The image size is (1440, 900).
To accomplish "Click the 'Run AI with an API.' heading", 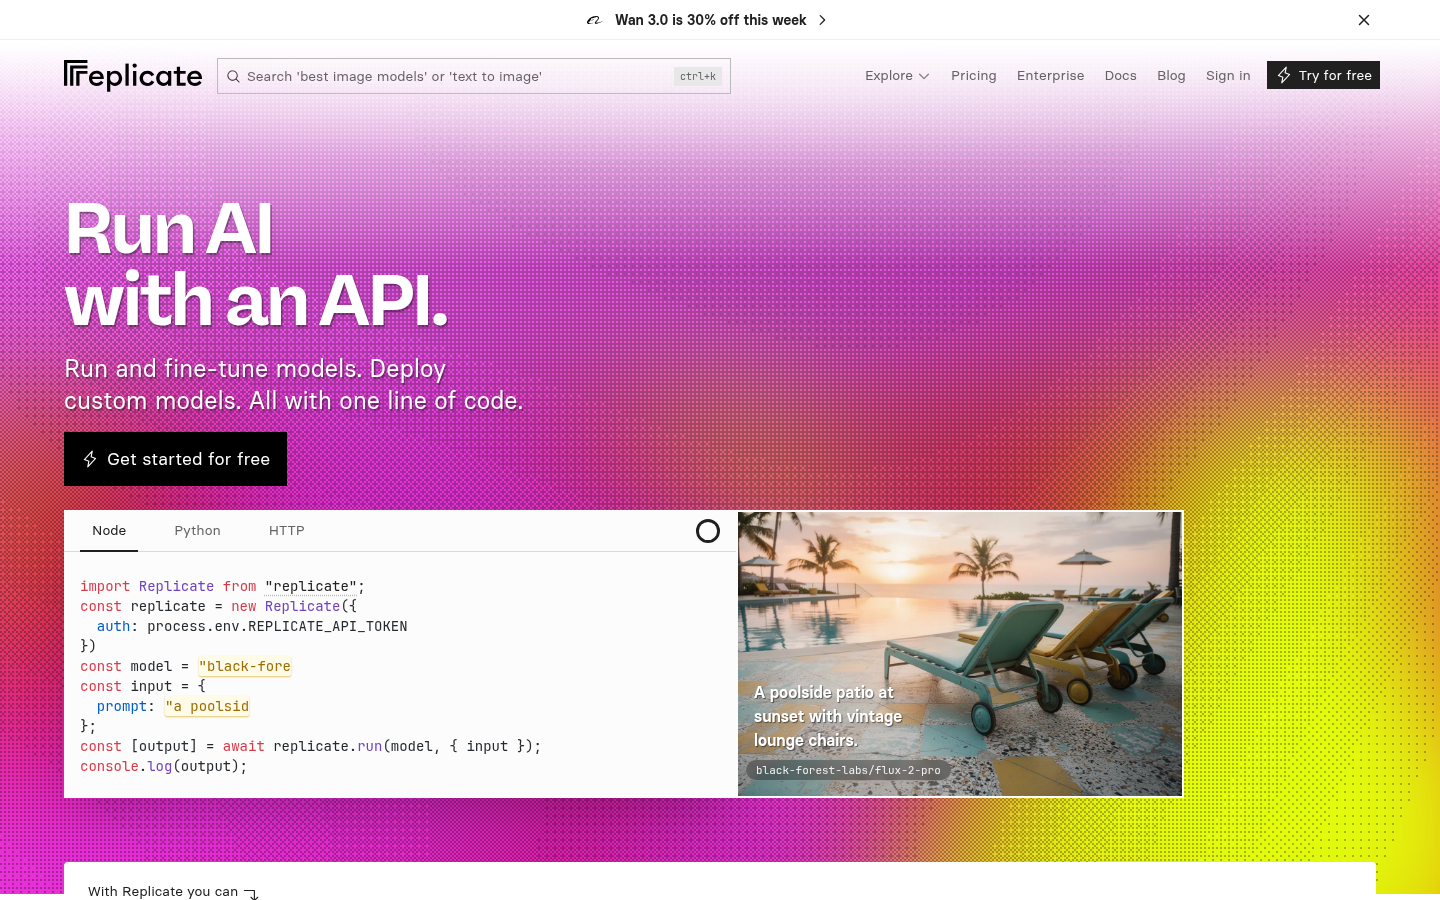I will 256,265.
